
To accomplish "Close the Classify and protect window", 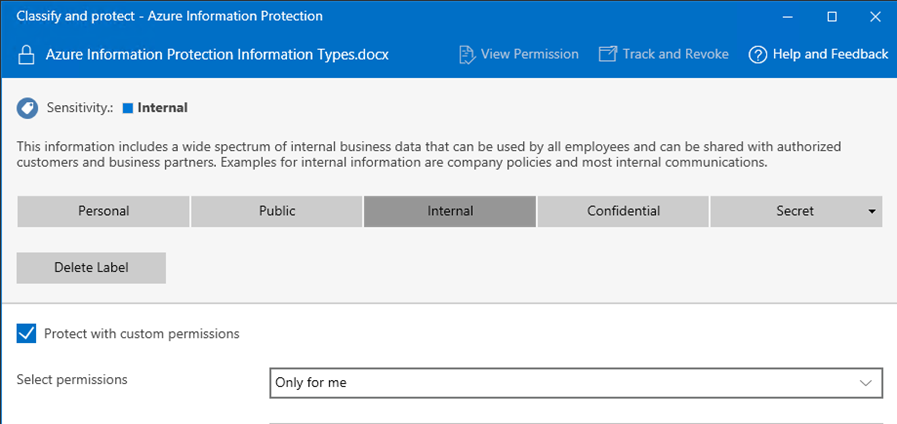I will click(875, 17).
